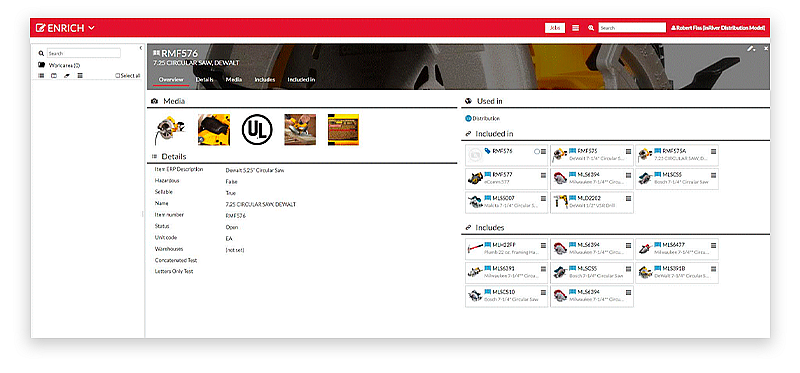The width and height of the screenshot is (800, 373).
Task: Click the Workareas folder icon
Action: (x=41, y=65)
